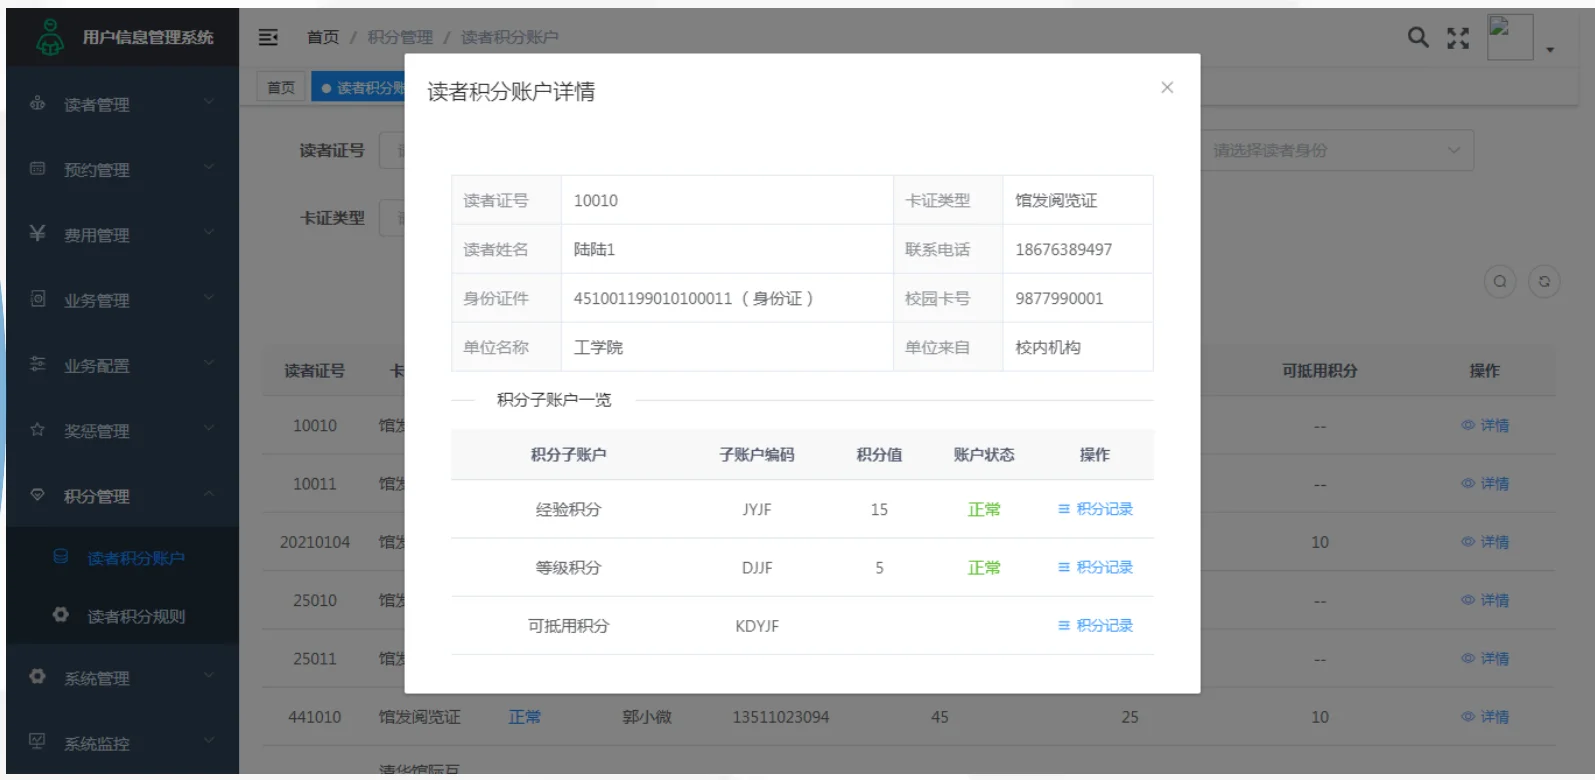Image resolution: width=1595 pixels, height=780 pixels.
Task: Click the round search button above table
Action: 1500,281
